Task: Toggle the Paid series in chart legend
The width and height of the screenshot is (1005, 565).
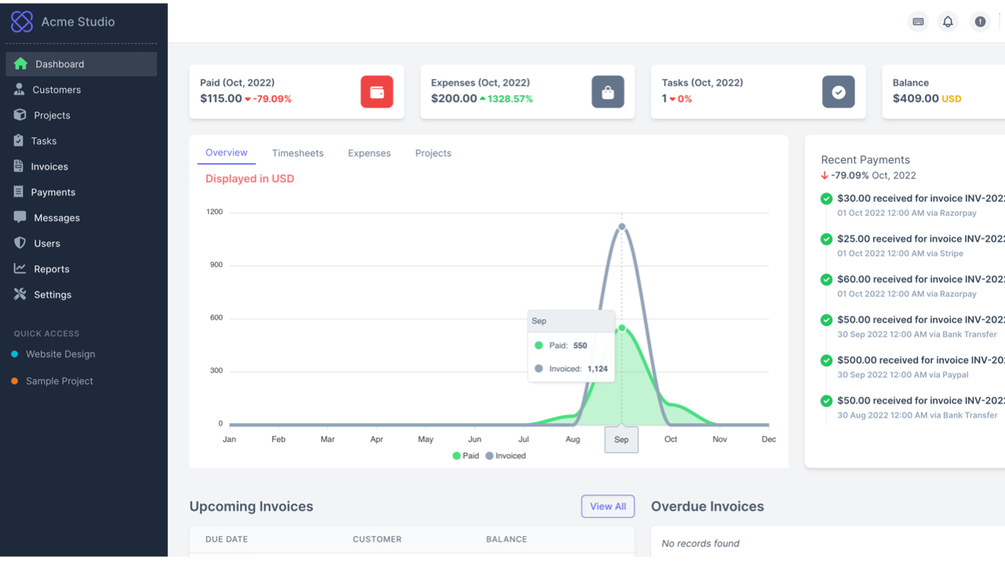Action: click(x=466, y=456)
